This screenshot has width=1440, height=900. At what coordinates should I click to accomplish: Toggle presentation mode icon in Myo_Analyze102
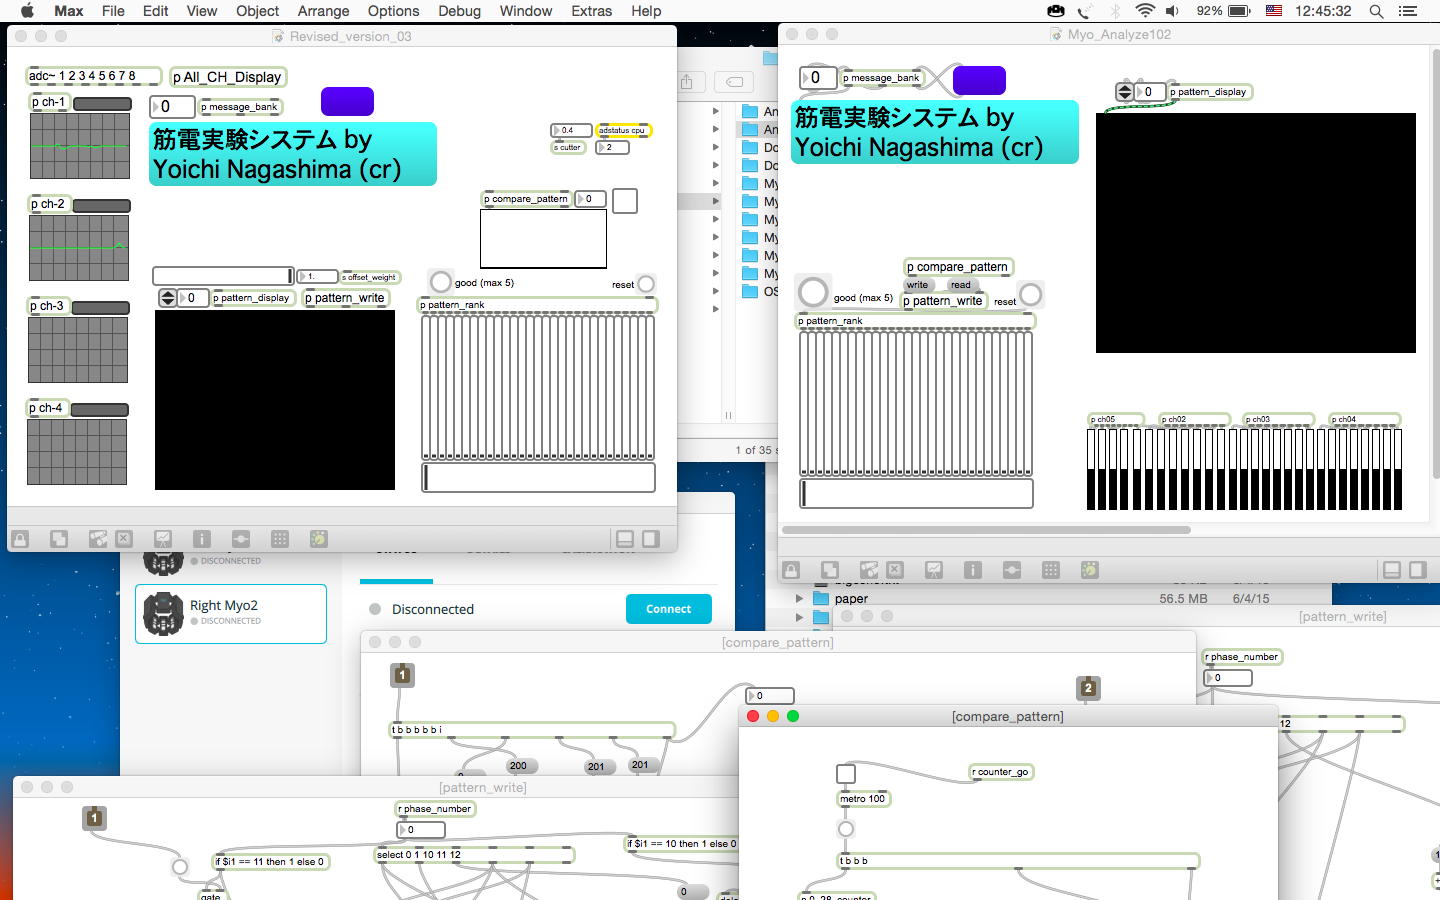[x=934, y=570]
